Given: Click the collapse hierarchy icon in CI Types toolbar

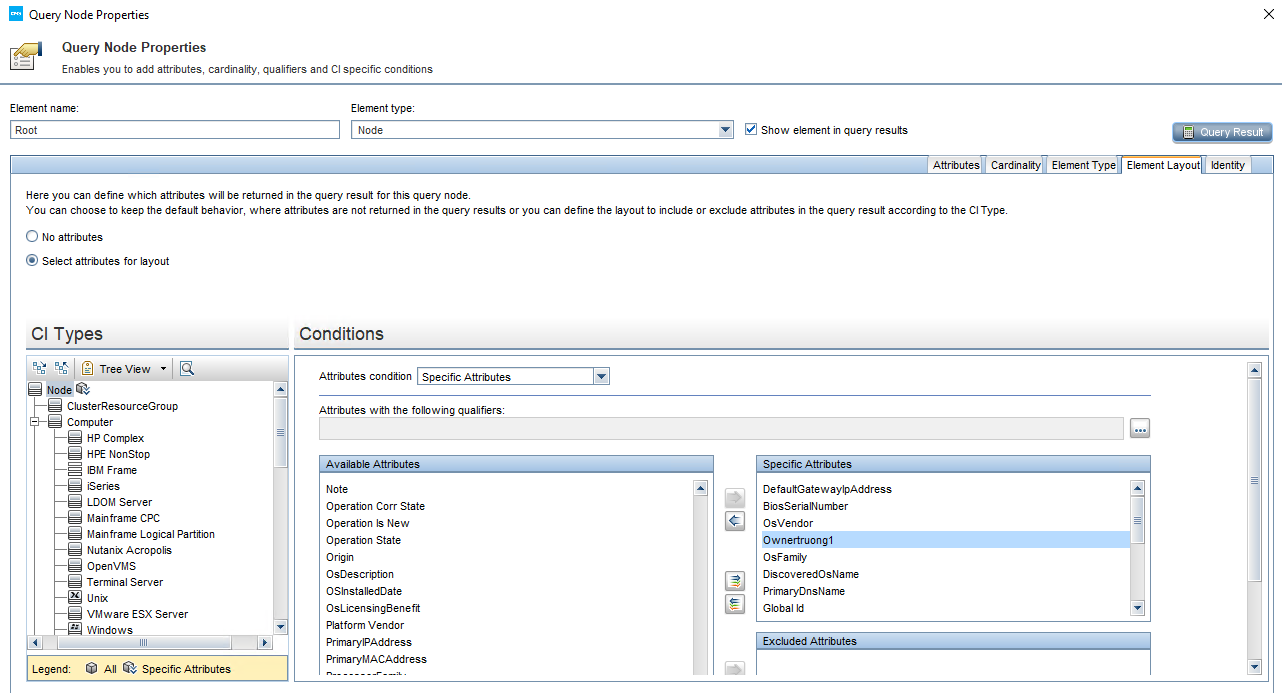Looking at the screenshot, I should (62, 367).
